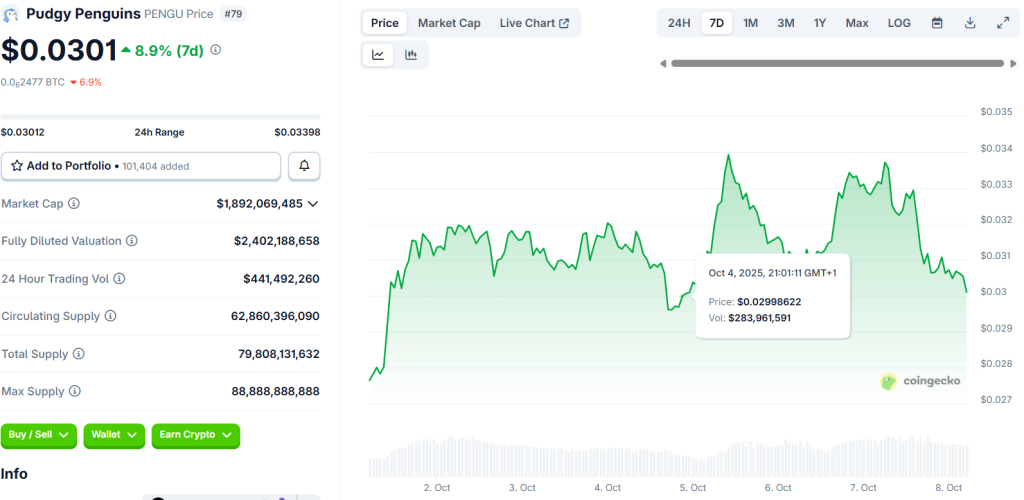
Task: Expand chart to fullscreen
Action: click(1003, 23)
